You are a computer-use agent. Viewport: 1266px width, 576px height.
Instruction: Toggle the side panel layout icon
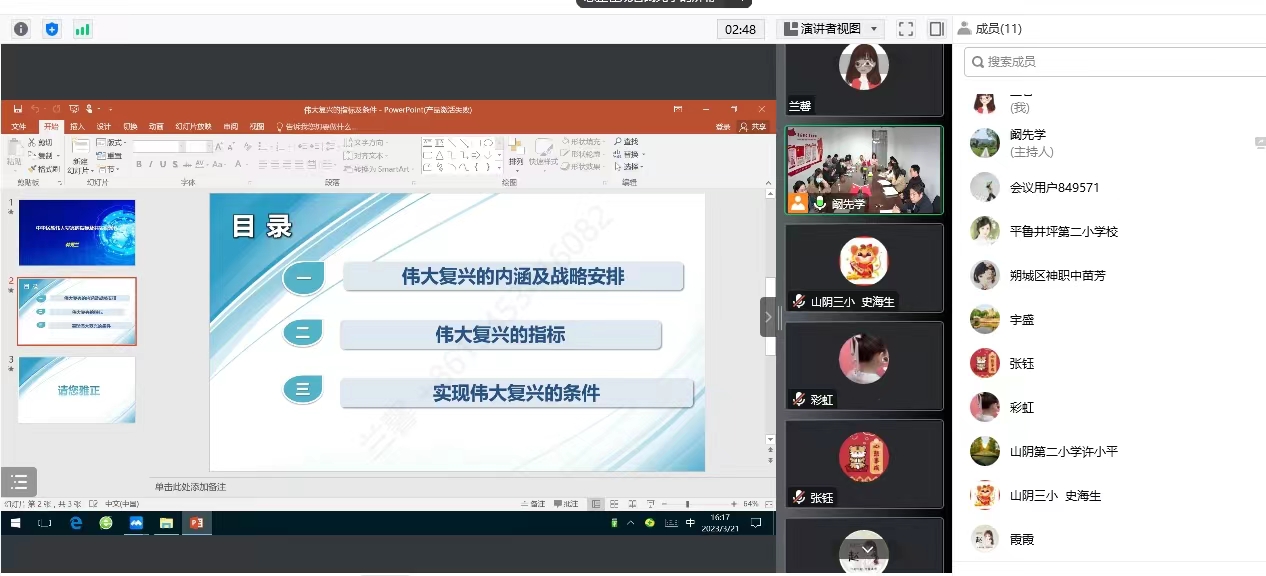tap(936, 29)
